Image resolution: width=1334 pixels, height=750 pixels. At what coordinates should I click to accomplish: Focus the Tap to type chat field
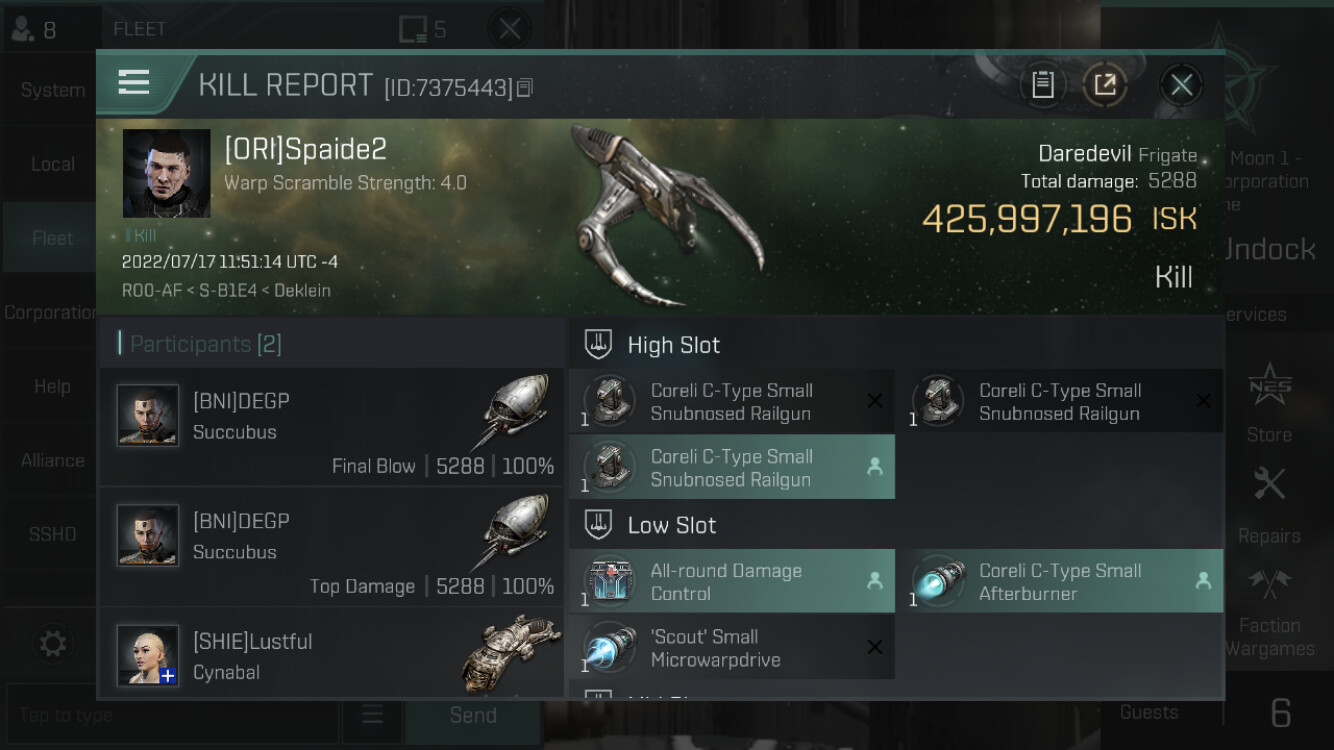(172, 715)
